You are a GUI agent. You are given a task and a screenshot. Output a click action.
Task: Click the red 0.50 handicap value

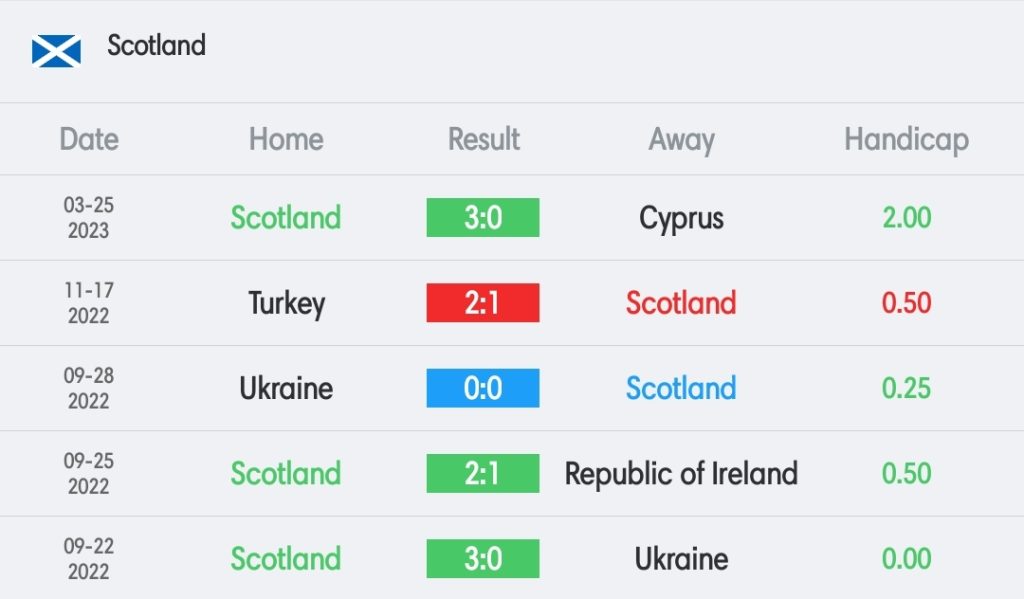[x=906, y=302]
